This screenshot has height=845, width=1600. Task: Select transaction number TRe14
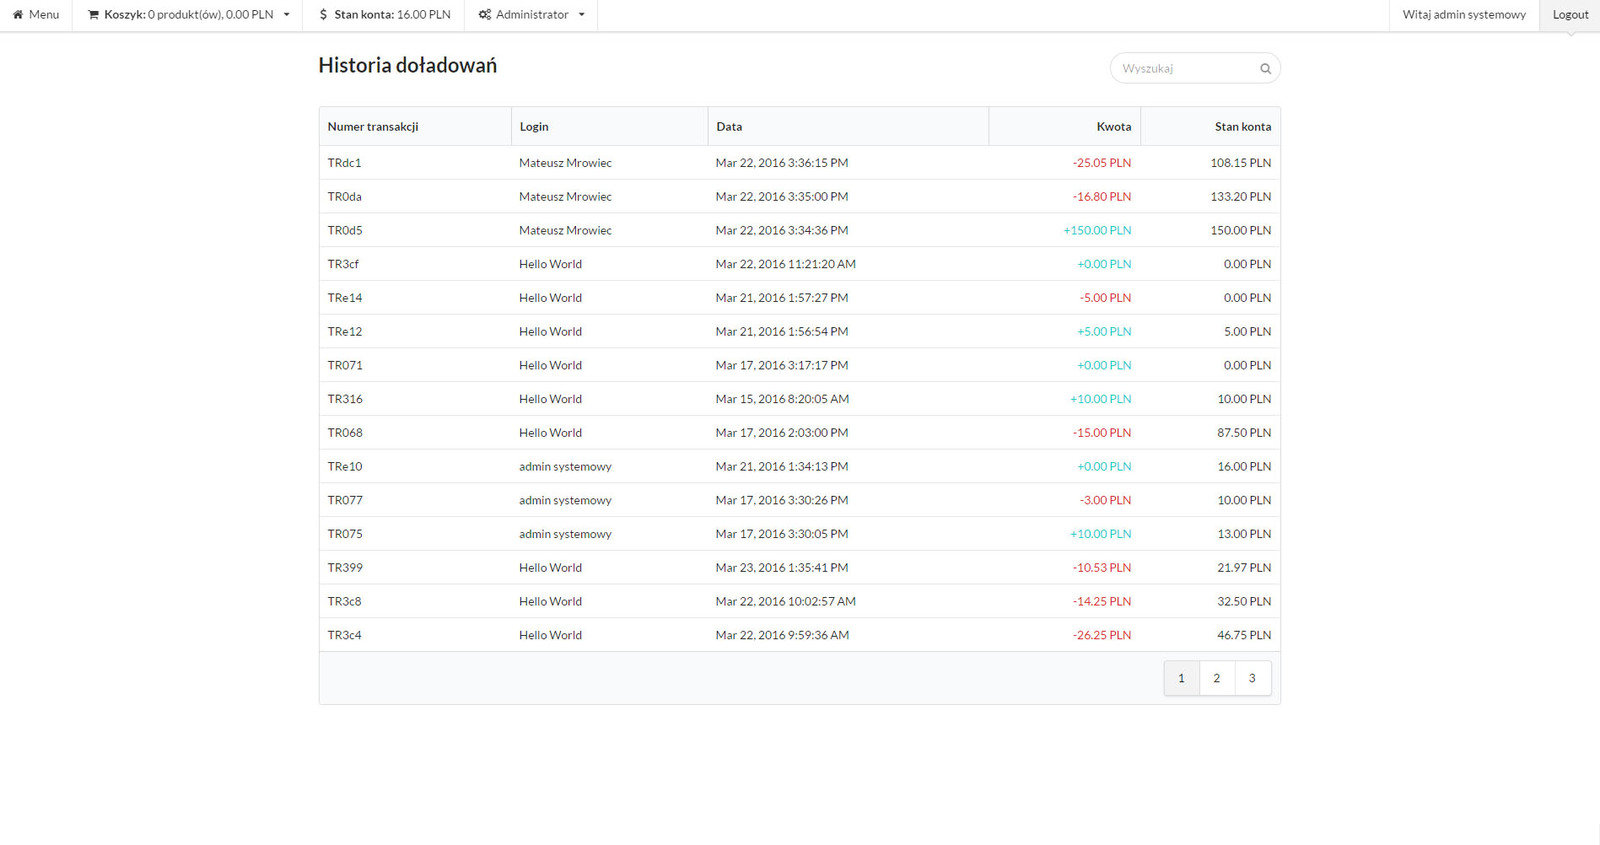pos(345,298)
